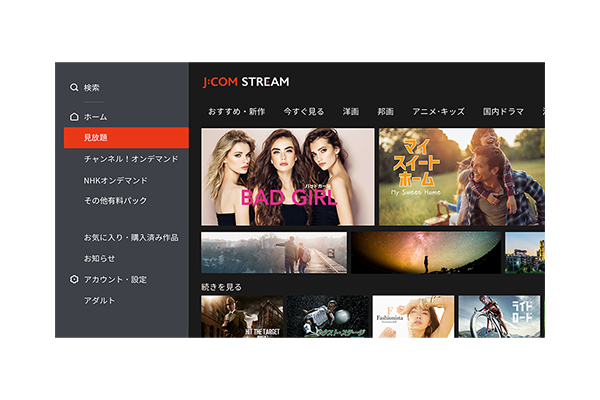The width and height of the screenshot is (600, 400).
Task: Open 検索 in the sidebar
Action: click(91, 88)
